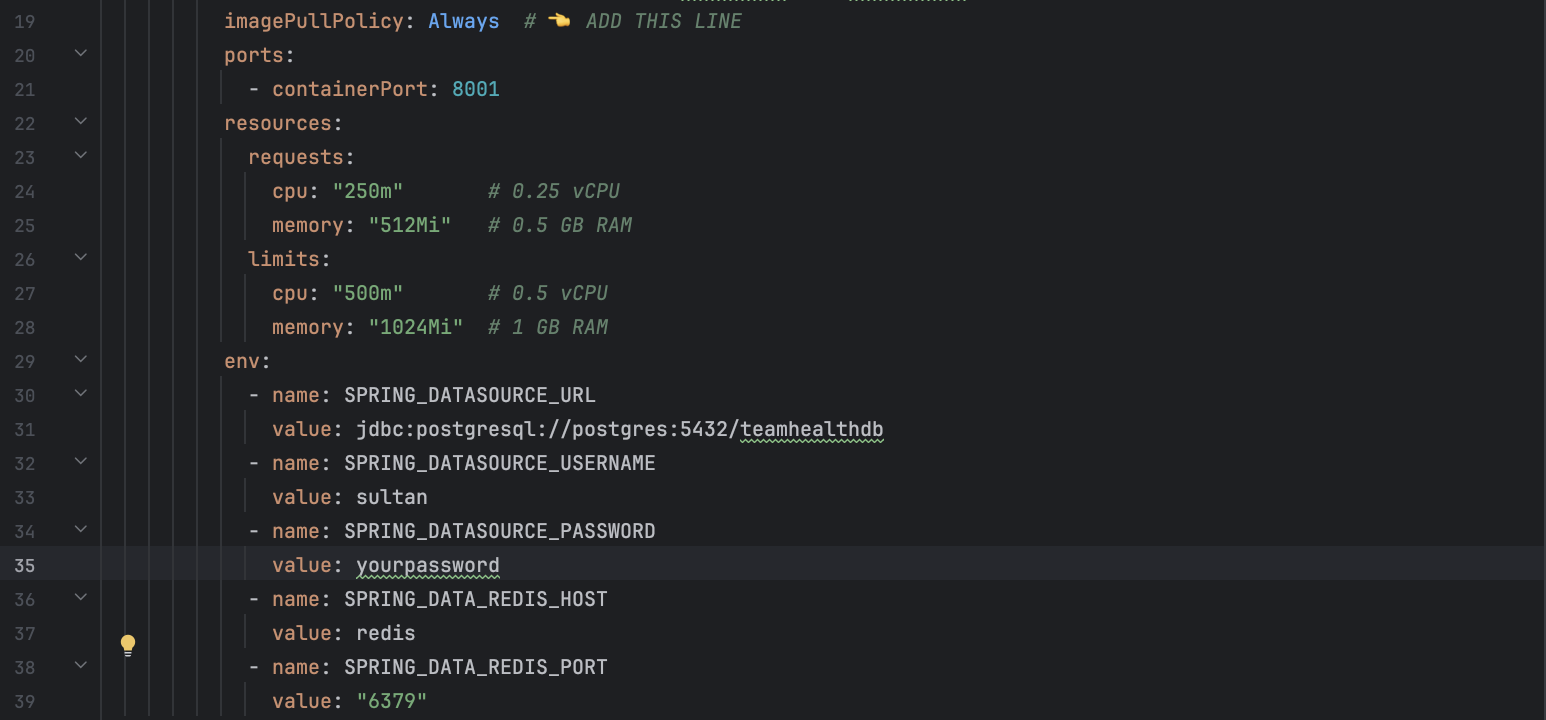Collapse the requests block fold arrow
The width and height of the screenshot is (1546, 720).
click(81, 155)
